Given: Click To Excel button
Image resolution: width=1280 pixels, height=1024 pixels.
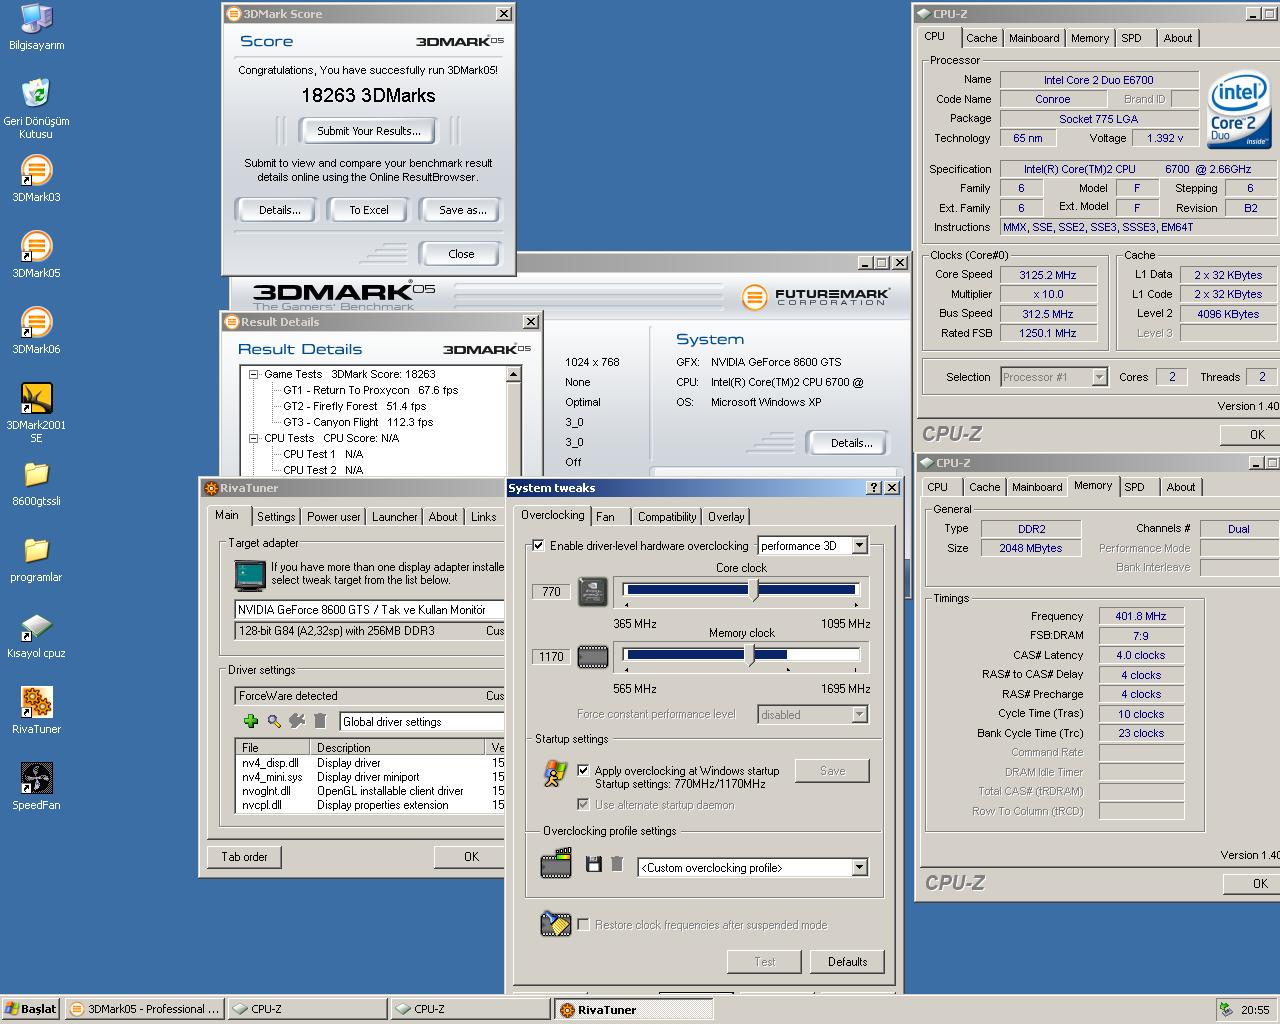Looking at the screenshot, I should [369, 210].
